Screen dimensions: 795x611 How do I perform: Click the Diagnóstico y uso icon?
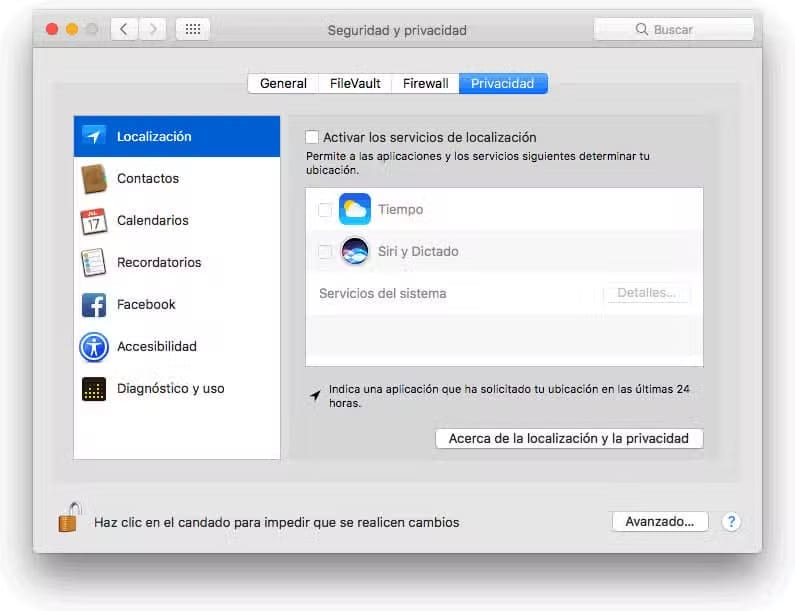pyautogui.click(x=94, y=389)
